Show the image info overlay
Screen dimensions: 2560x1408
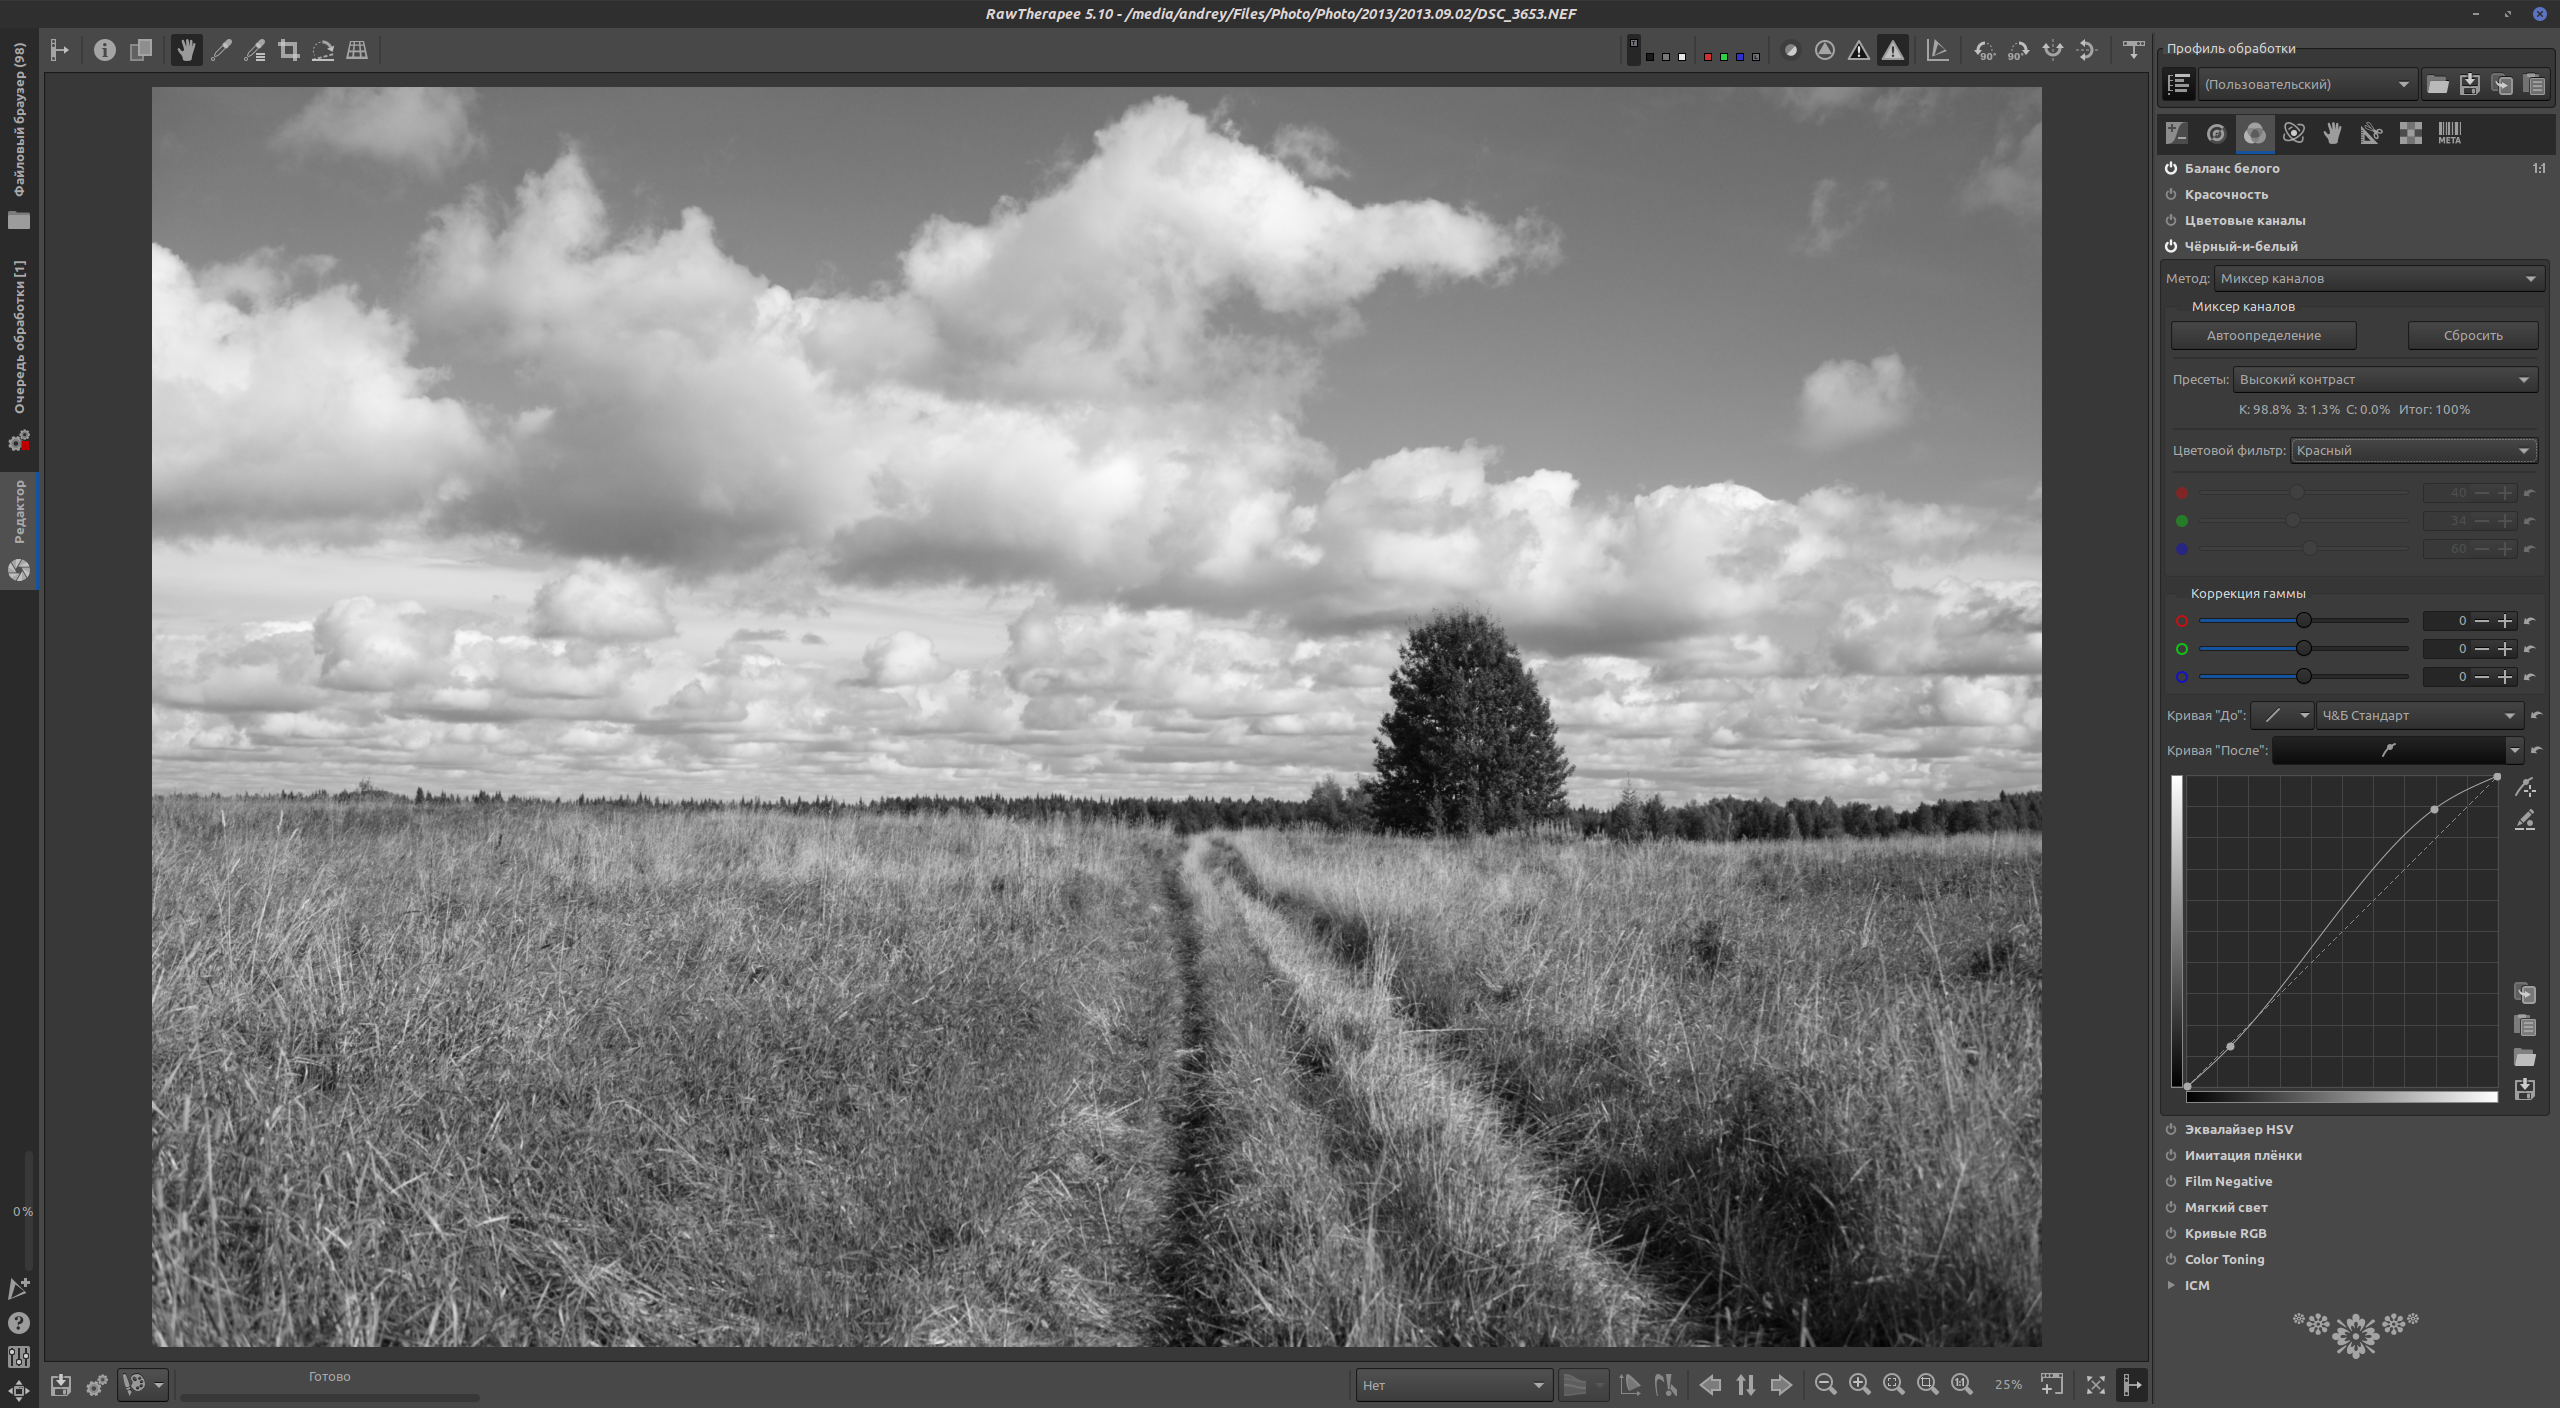[105, 50]
